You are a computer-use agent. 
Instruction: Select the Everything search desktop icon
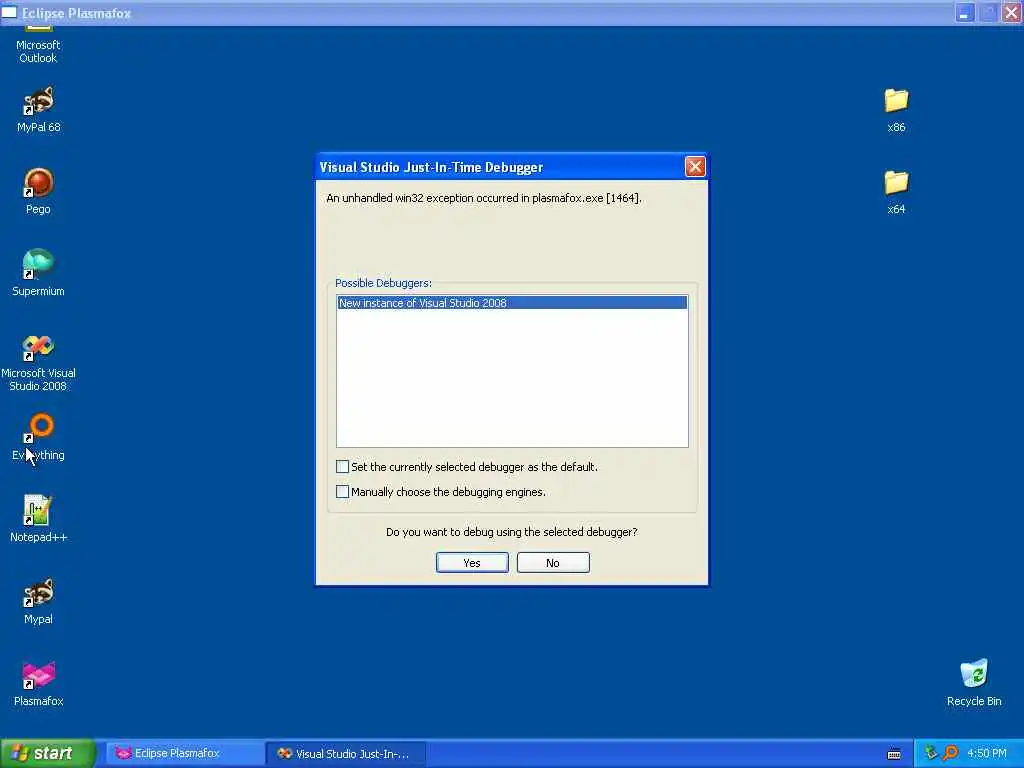38,437
